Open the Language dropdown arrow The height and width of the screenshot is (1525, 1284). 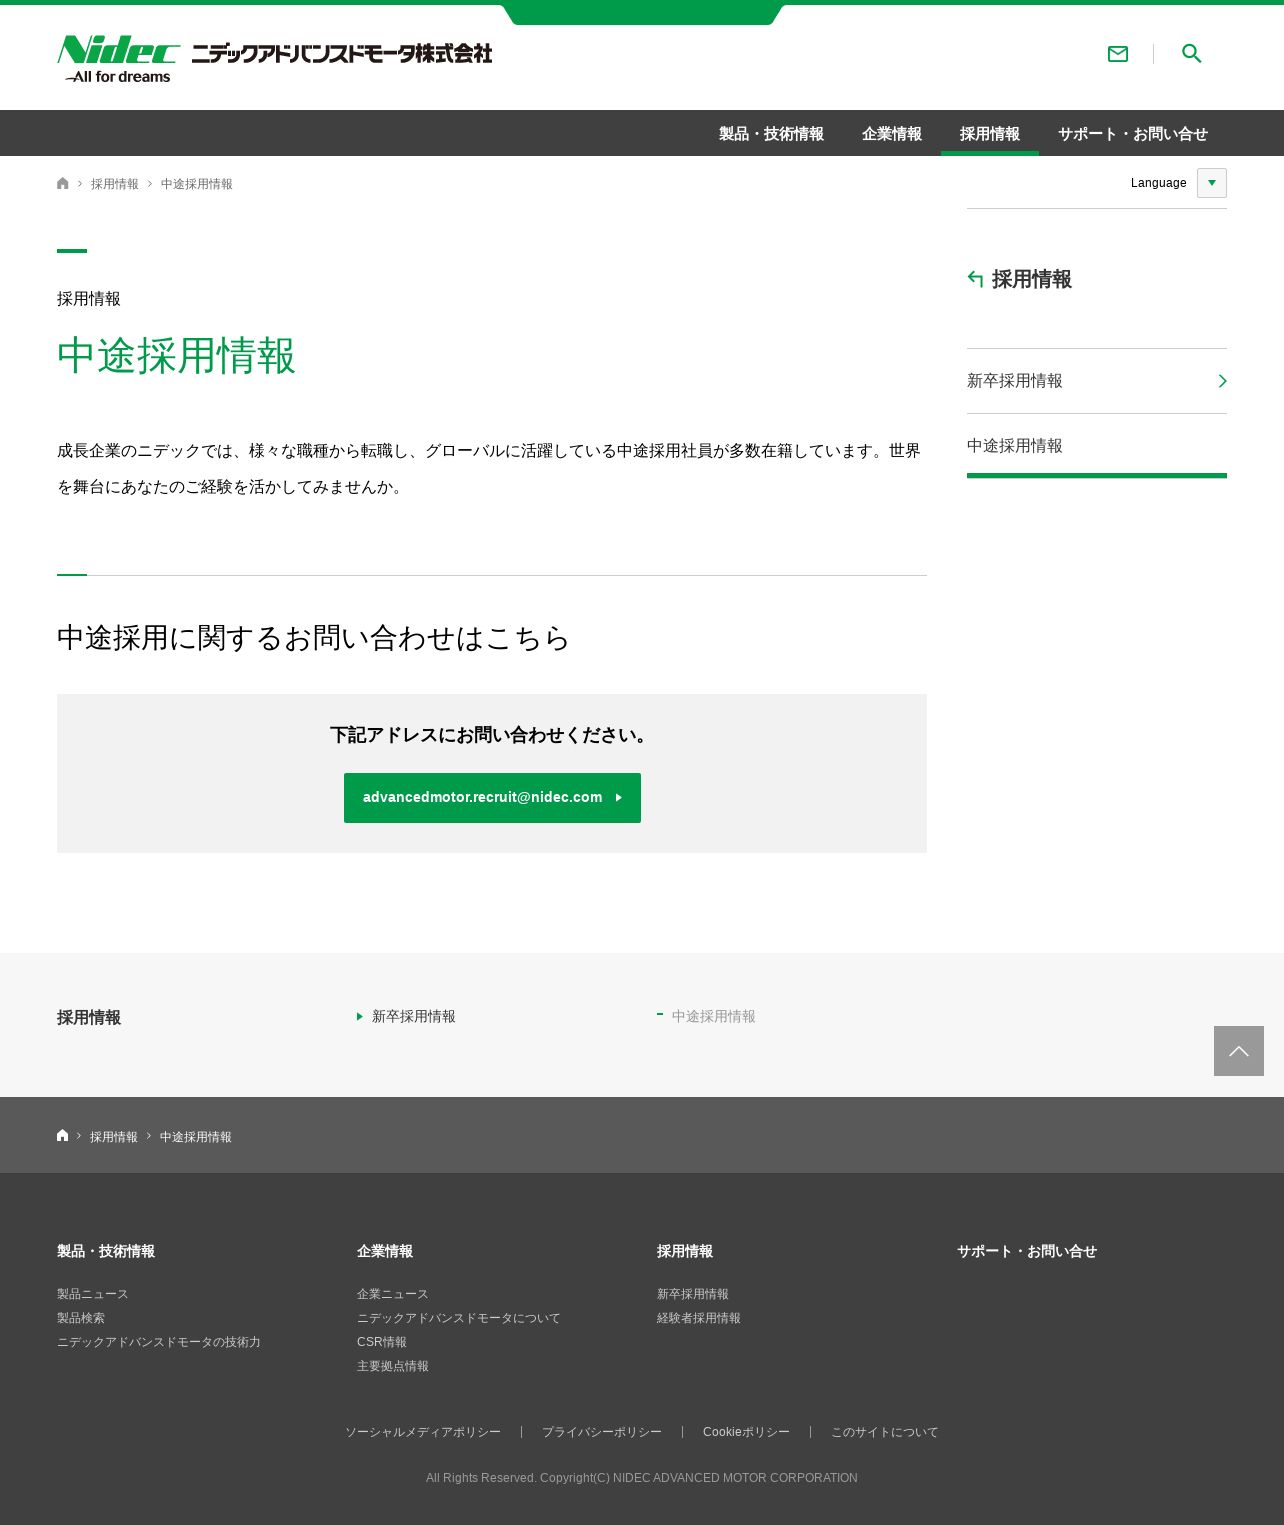pos(1212,183)
